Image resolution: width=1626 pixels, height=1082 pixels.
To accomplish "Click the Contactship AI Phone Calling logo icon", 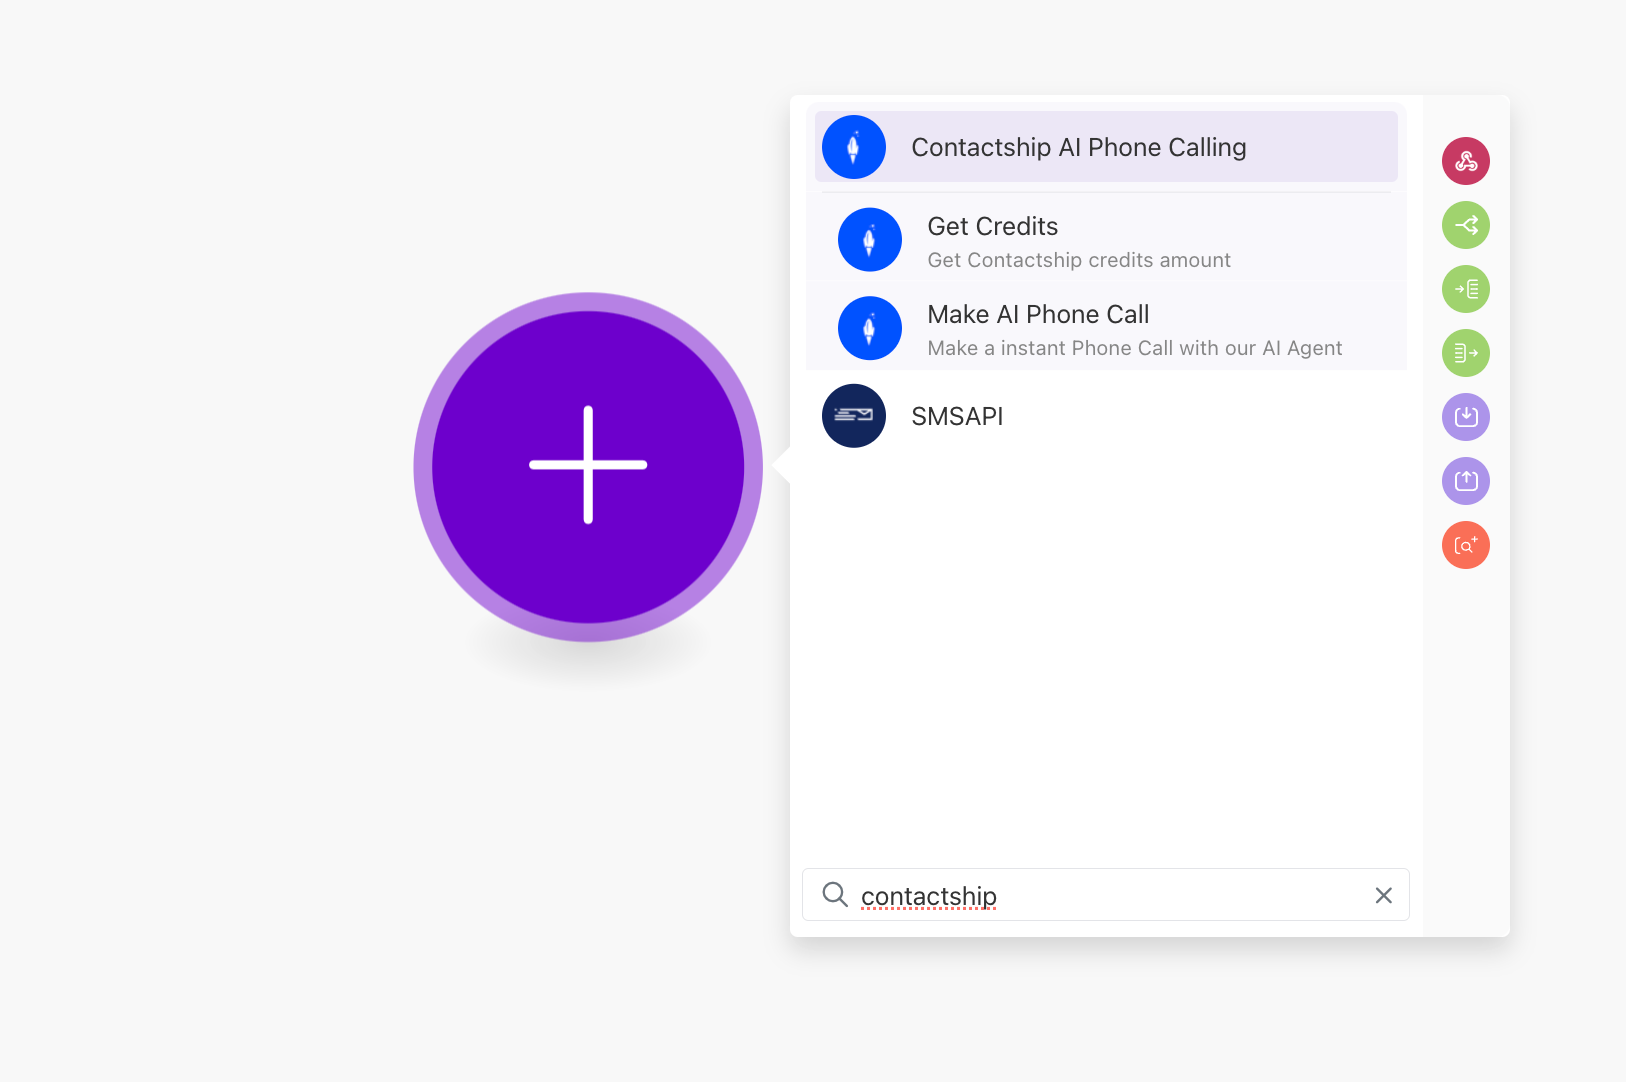I will pyautogui.click(x=854, y=147).
